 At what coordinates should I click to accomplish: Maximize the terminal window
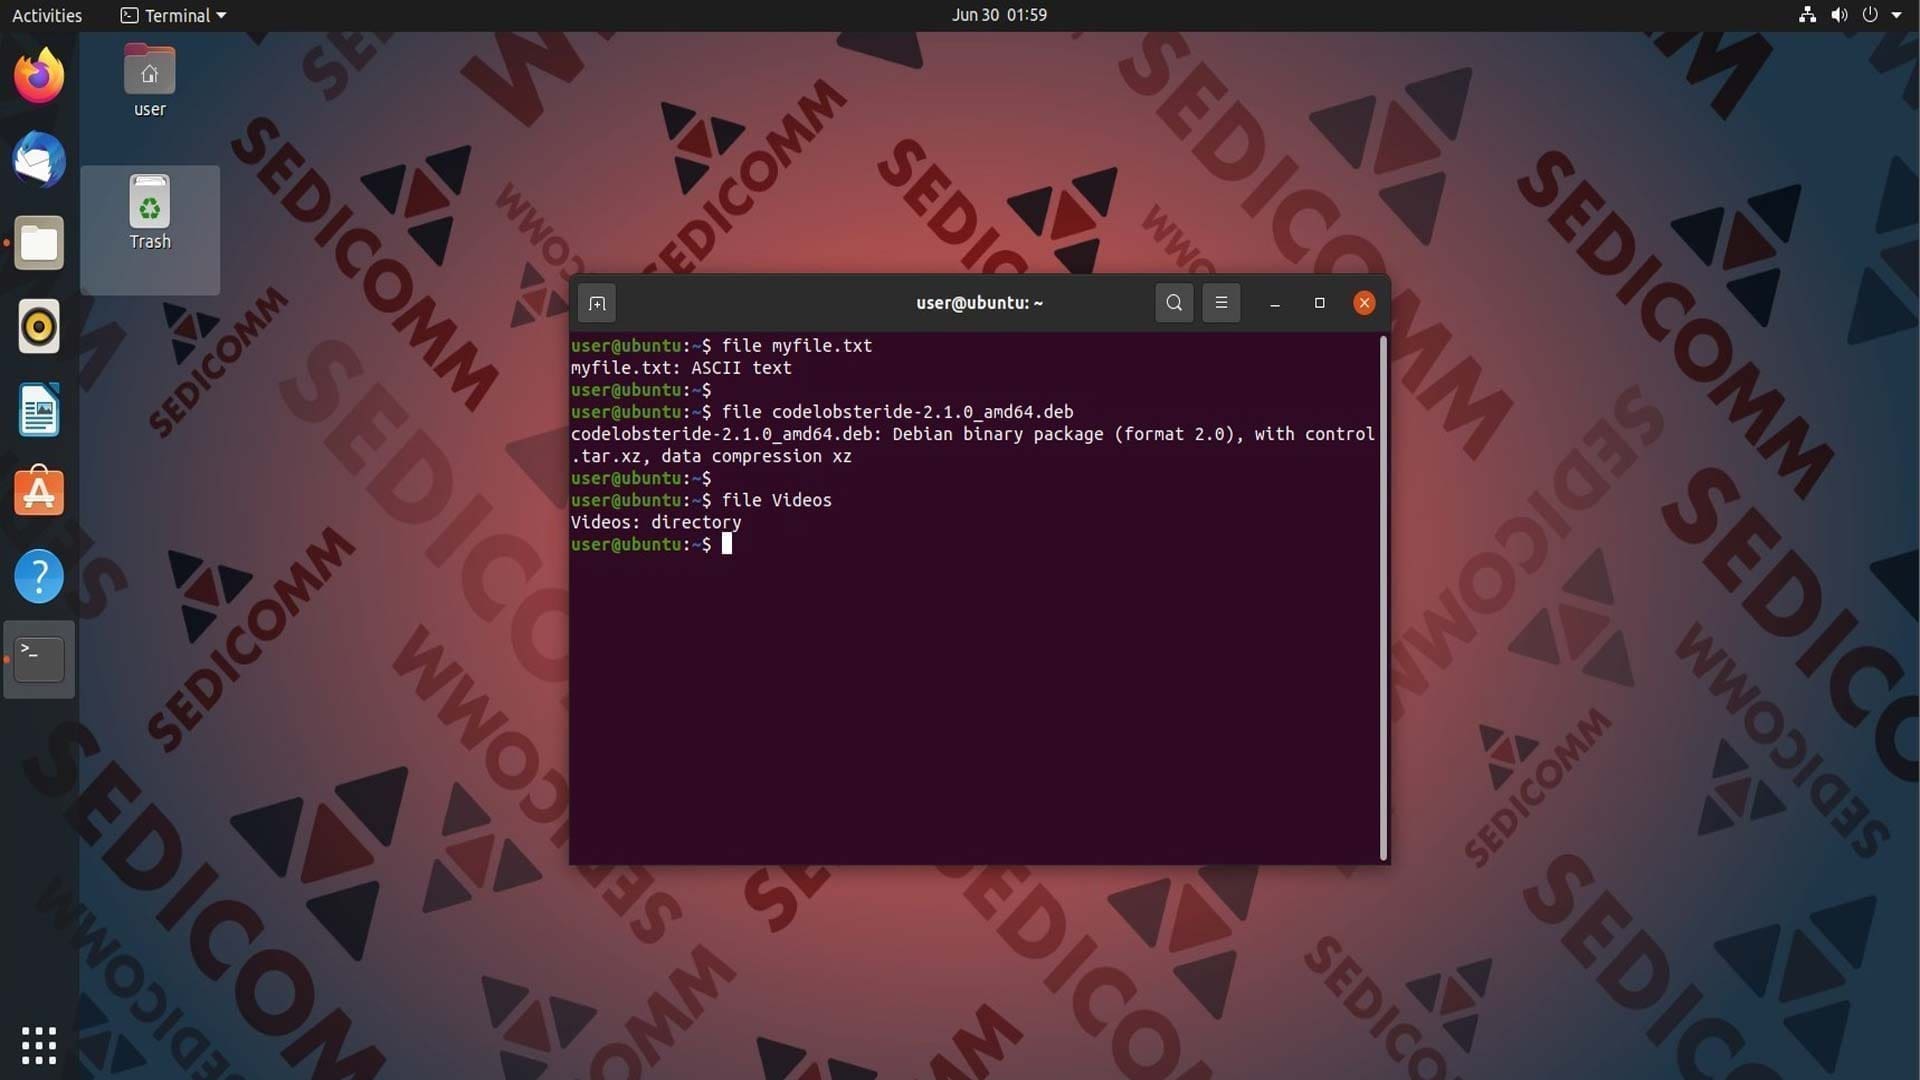[x=1319, y=303]
